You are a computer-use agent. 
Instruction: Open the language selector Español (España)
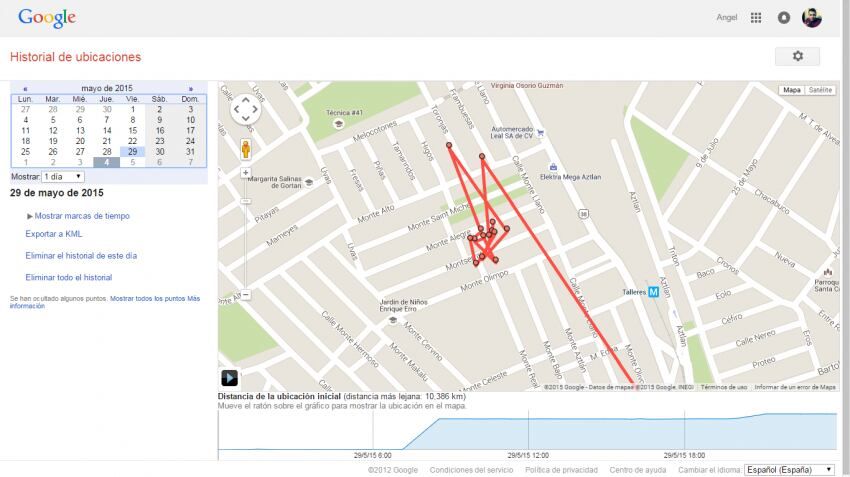[790, 469]
